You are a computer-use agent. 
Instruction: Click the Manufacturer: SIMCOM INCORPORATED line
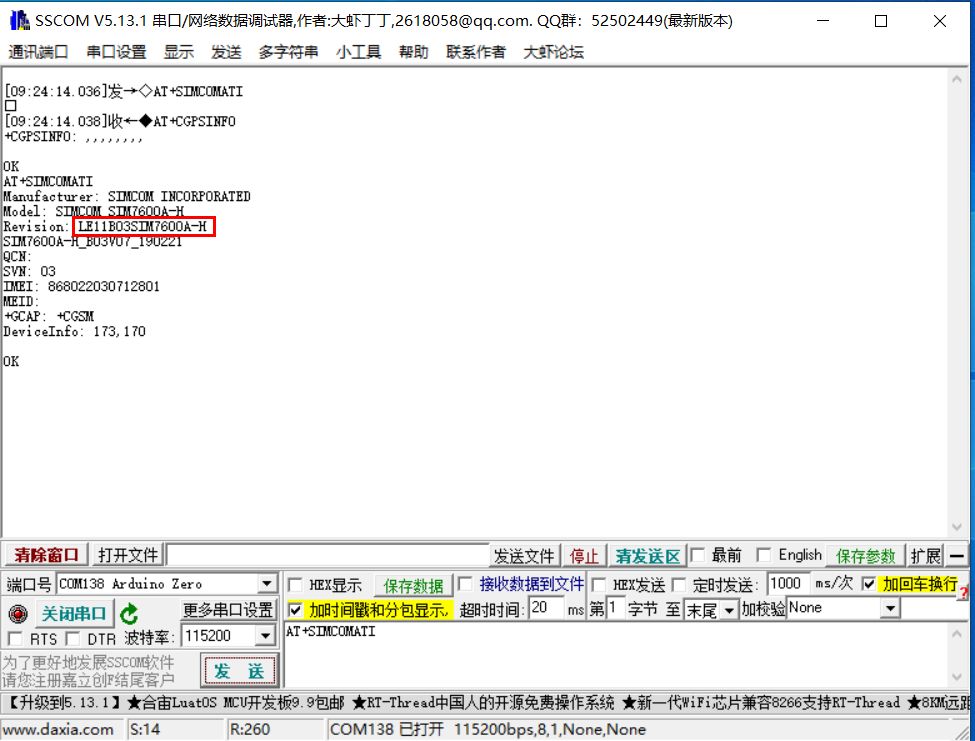coord(127,196)
